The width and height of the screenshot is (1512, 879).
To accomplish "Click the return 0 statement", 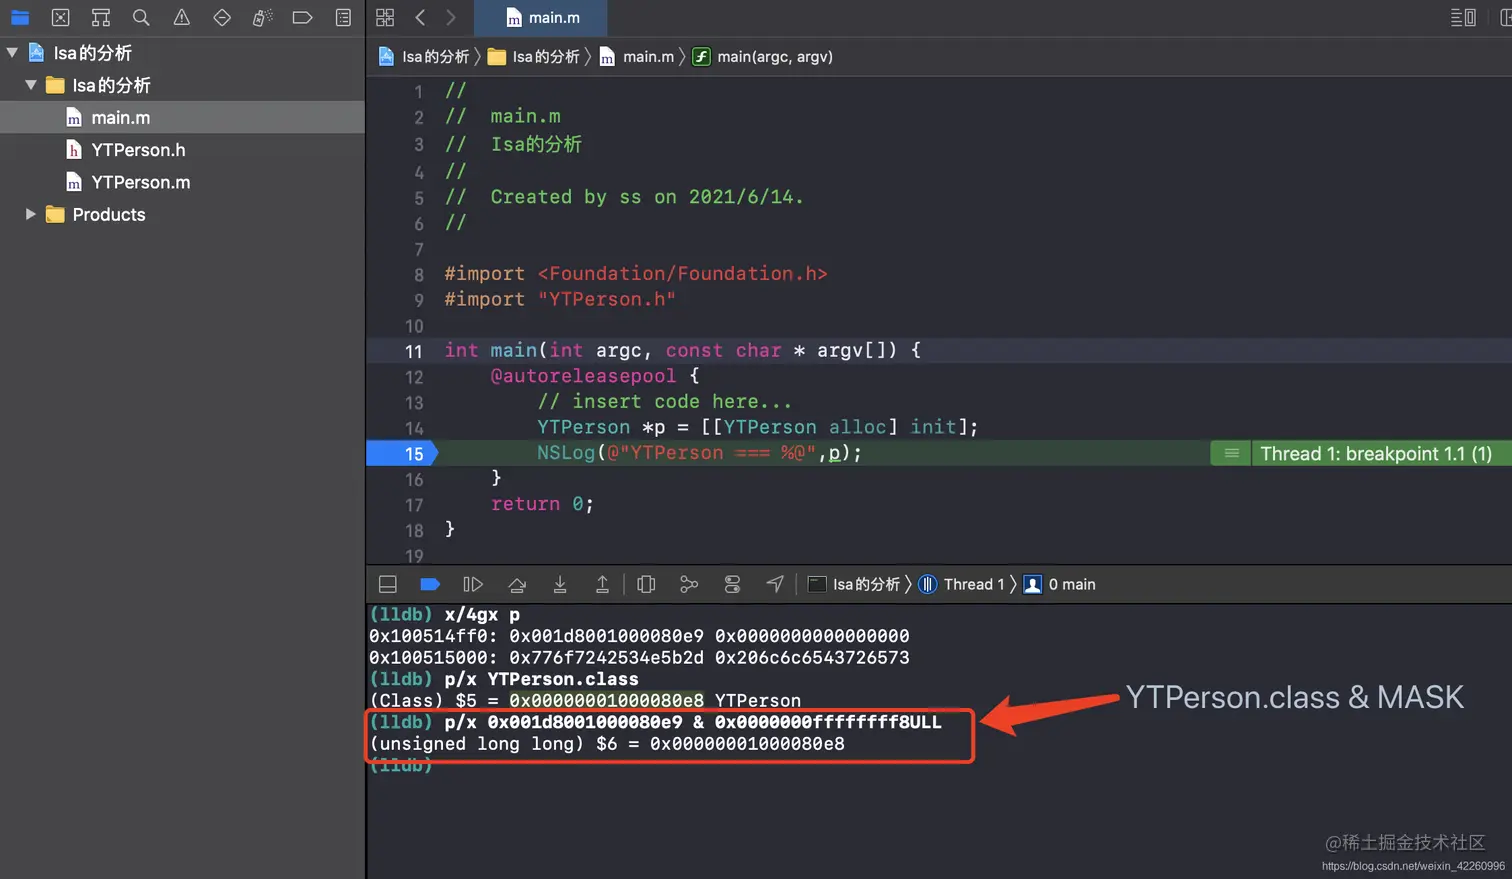I will tap(542, 504).
